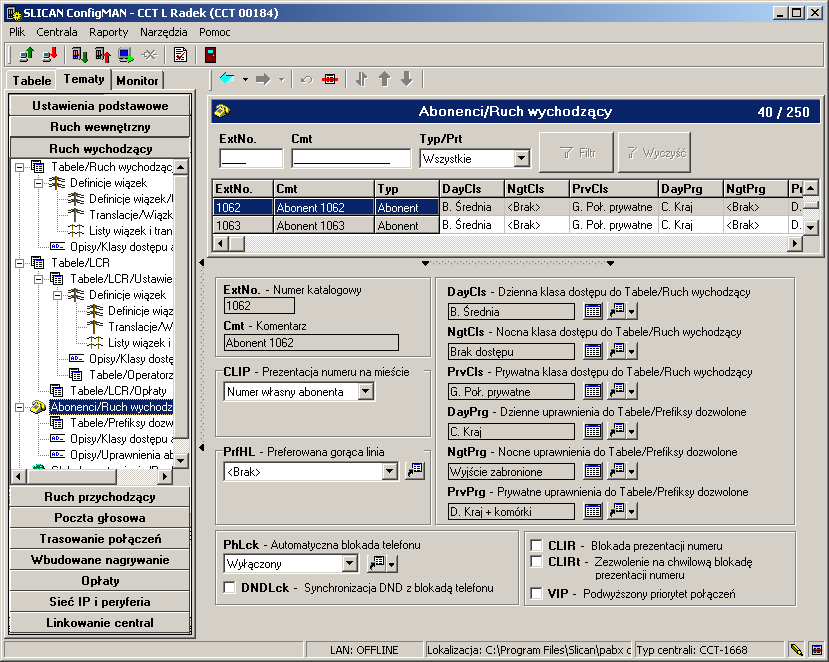Click the gray move-up arrow in navigation toolbar
The height and width of the screenshot is (662, 829).
pos(384,79)
